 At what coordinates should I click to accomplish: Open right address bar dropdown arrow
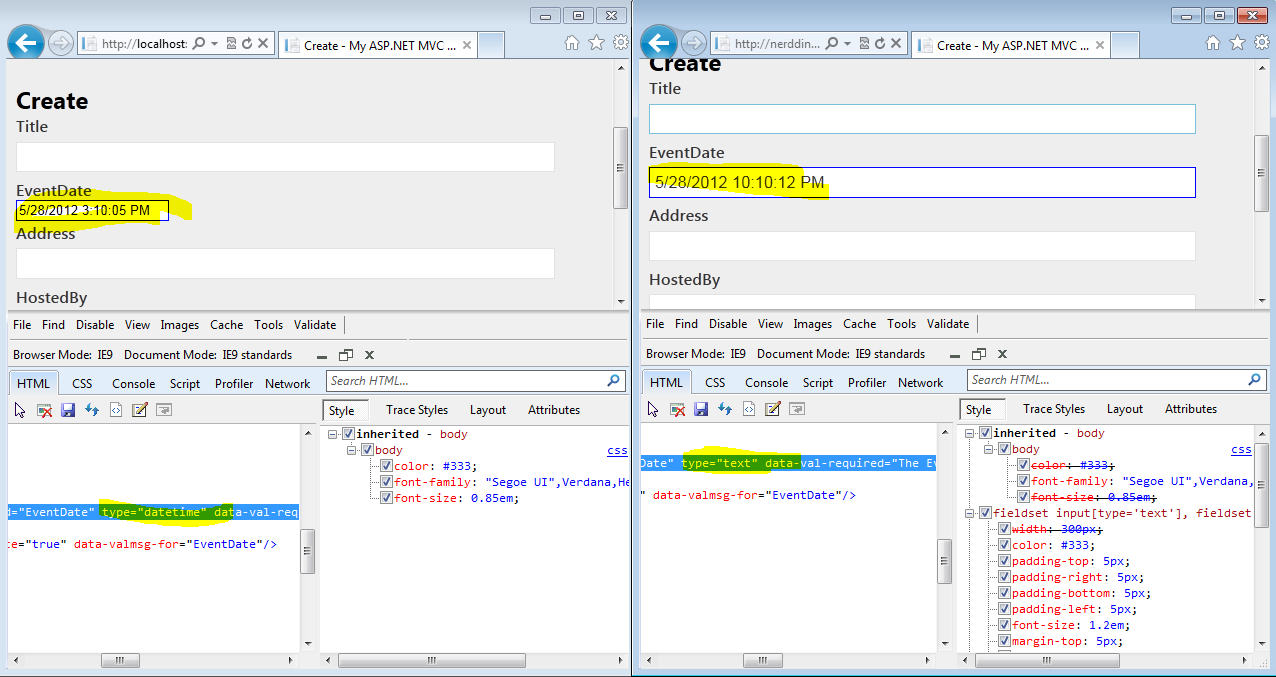[847, 44]
